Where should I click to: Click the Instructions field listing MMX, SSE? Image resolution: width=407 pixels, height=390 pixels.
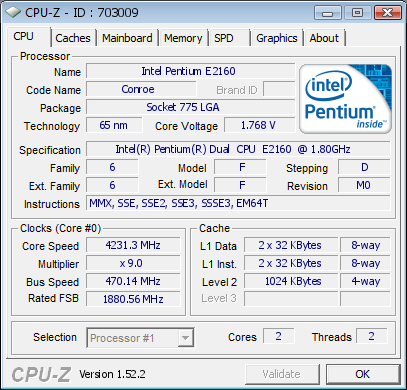[238, 203]
